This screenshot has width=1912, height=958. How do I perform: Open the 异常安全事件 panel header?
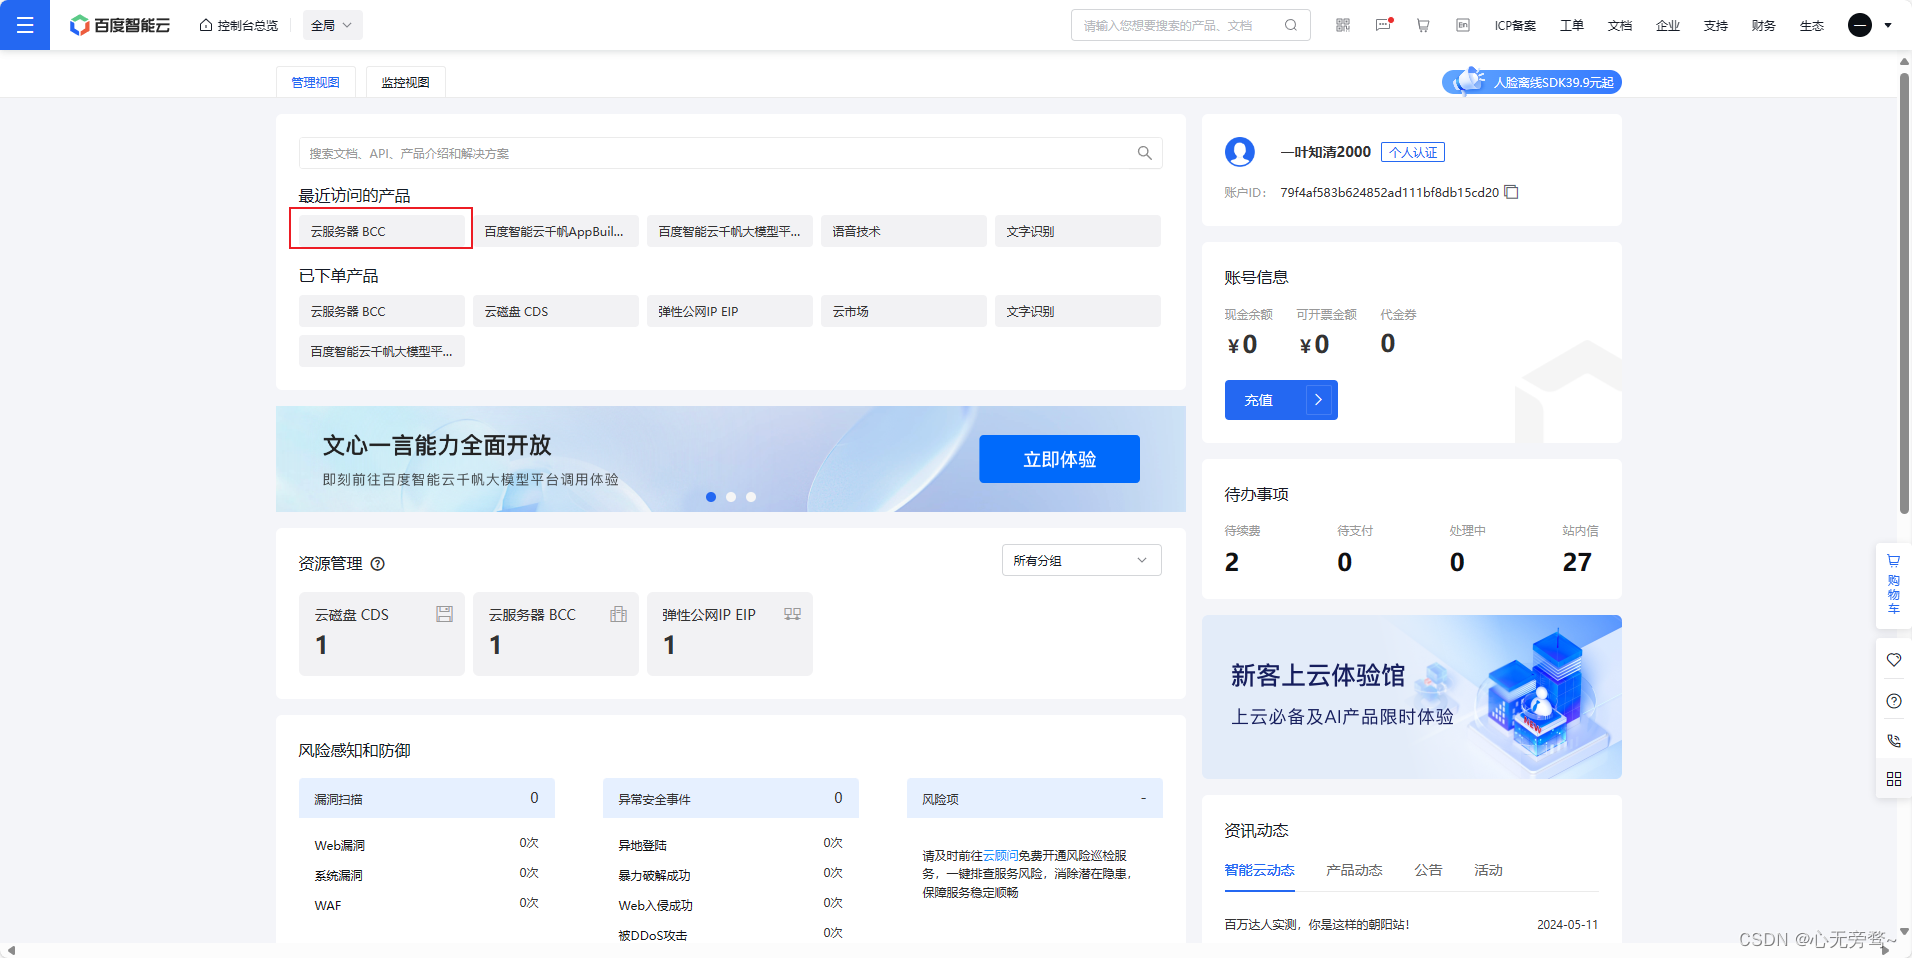(731, 798)
